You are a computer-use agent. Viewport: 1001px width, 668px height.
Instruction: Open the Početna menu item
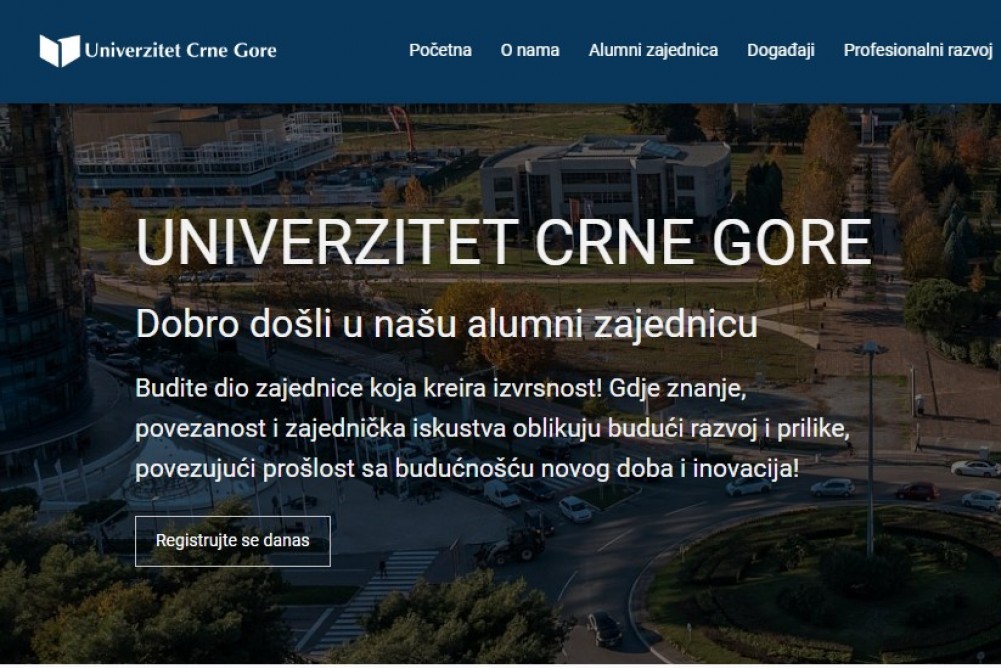pos(440,50)
